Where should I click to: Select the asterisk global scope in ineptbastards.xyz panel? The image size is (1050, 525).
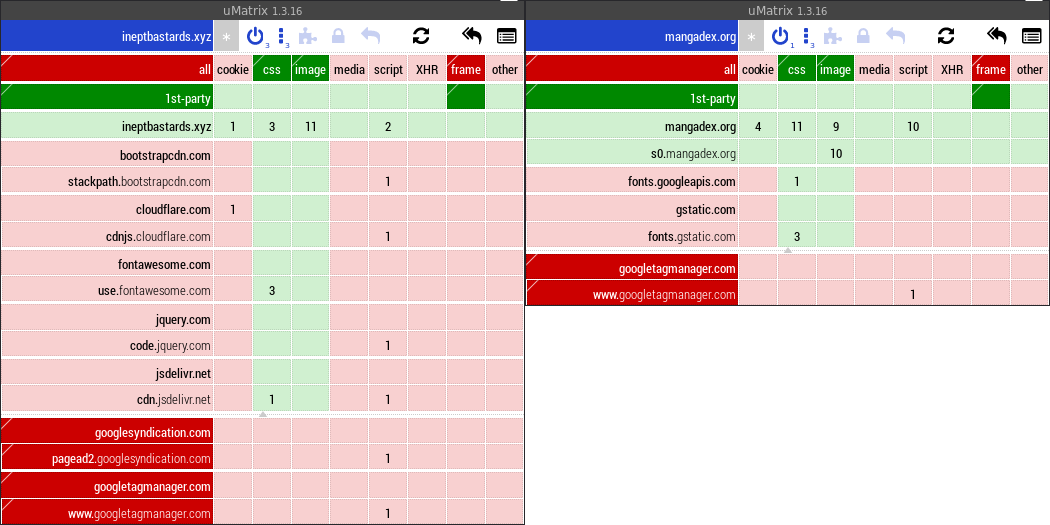pos(226,36)
